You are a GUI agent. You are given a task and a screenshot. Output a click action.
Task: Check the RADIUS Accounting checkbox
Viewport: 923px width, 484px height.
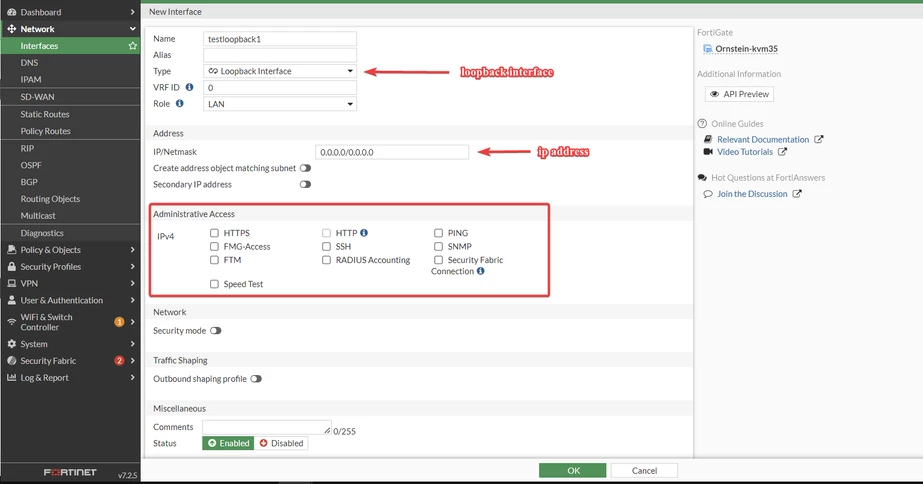[x=326, y=260]
